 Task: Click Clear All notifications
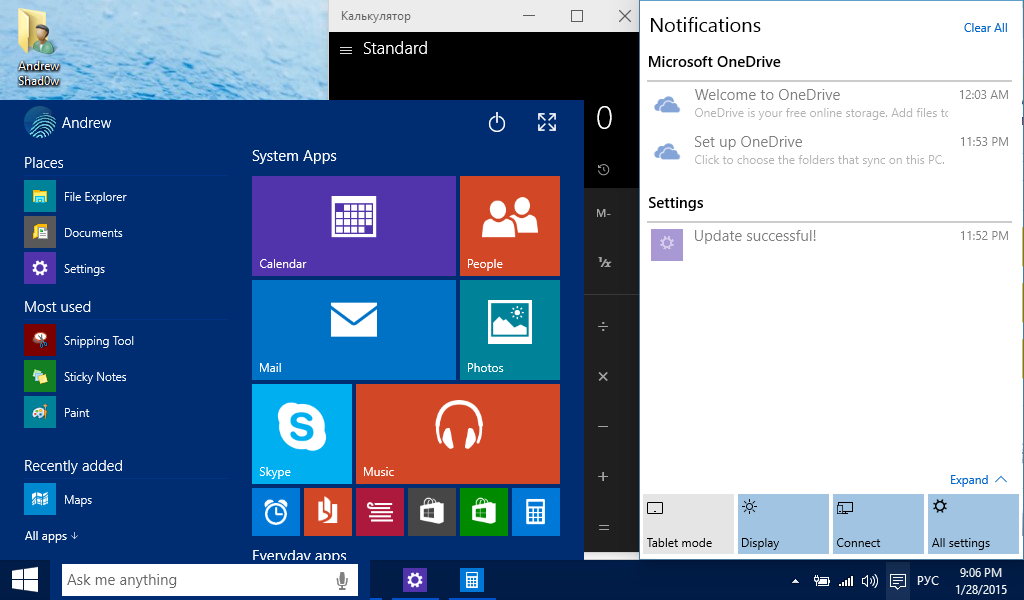[985, 28]
